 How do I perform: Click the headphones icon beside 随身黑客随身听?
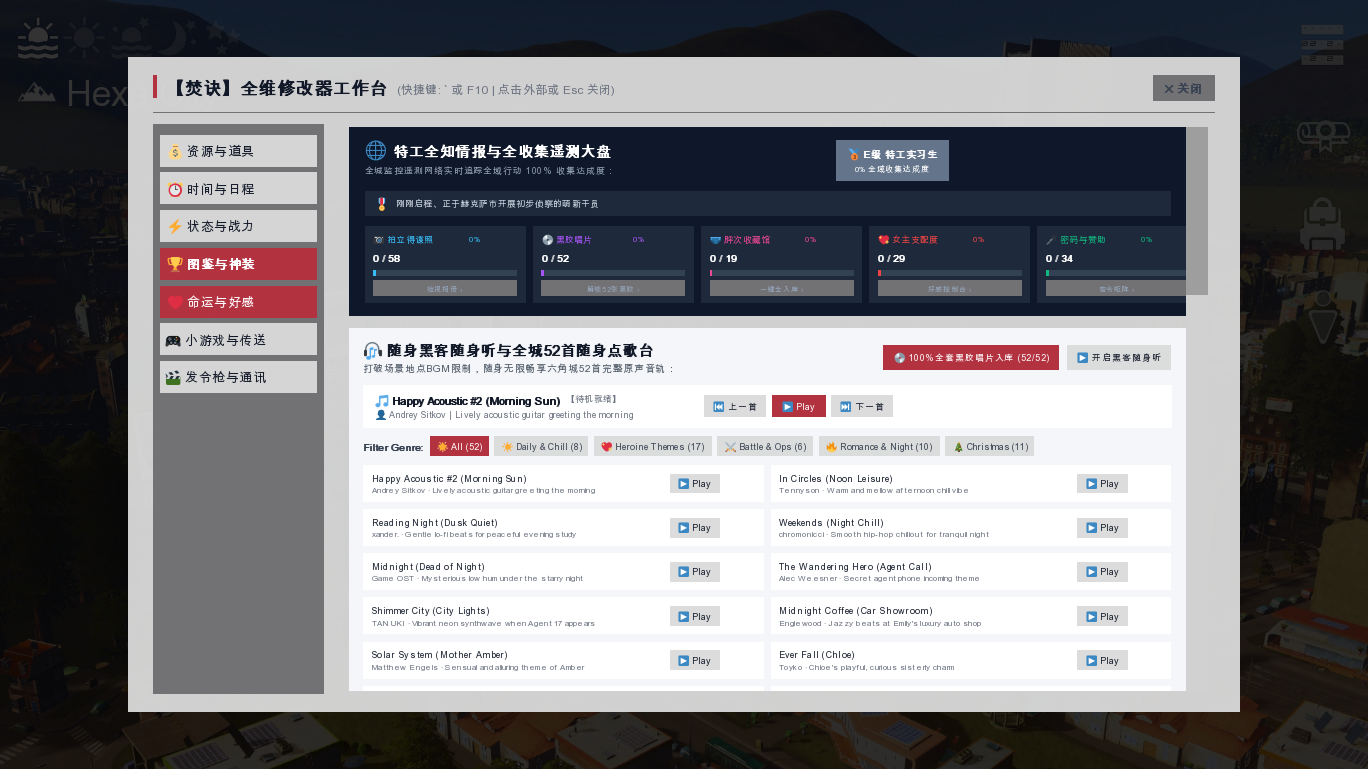click(373, 351)
